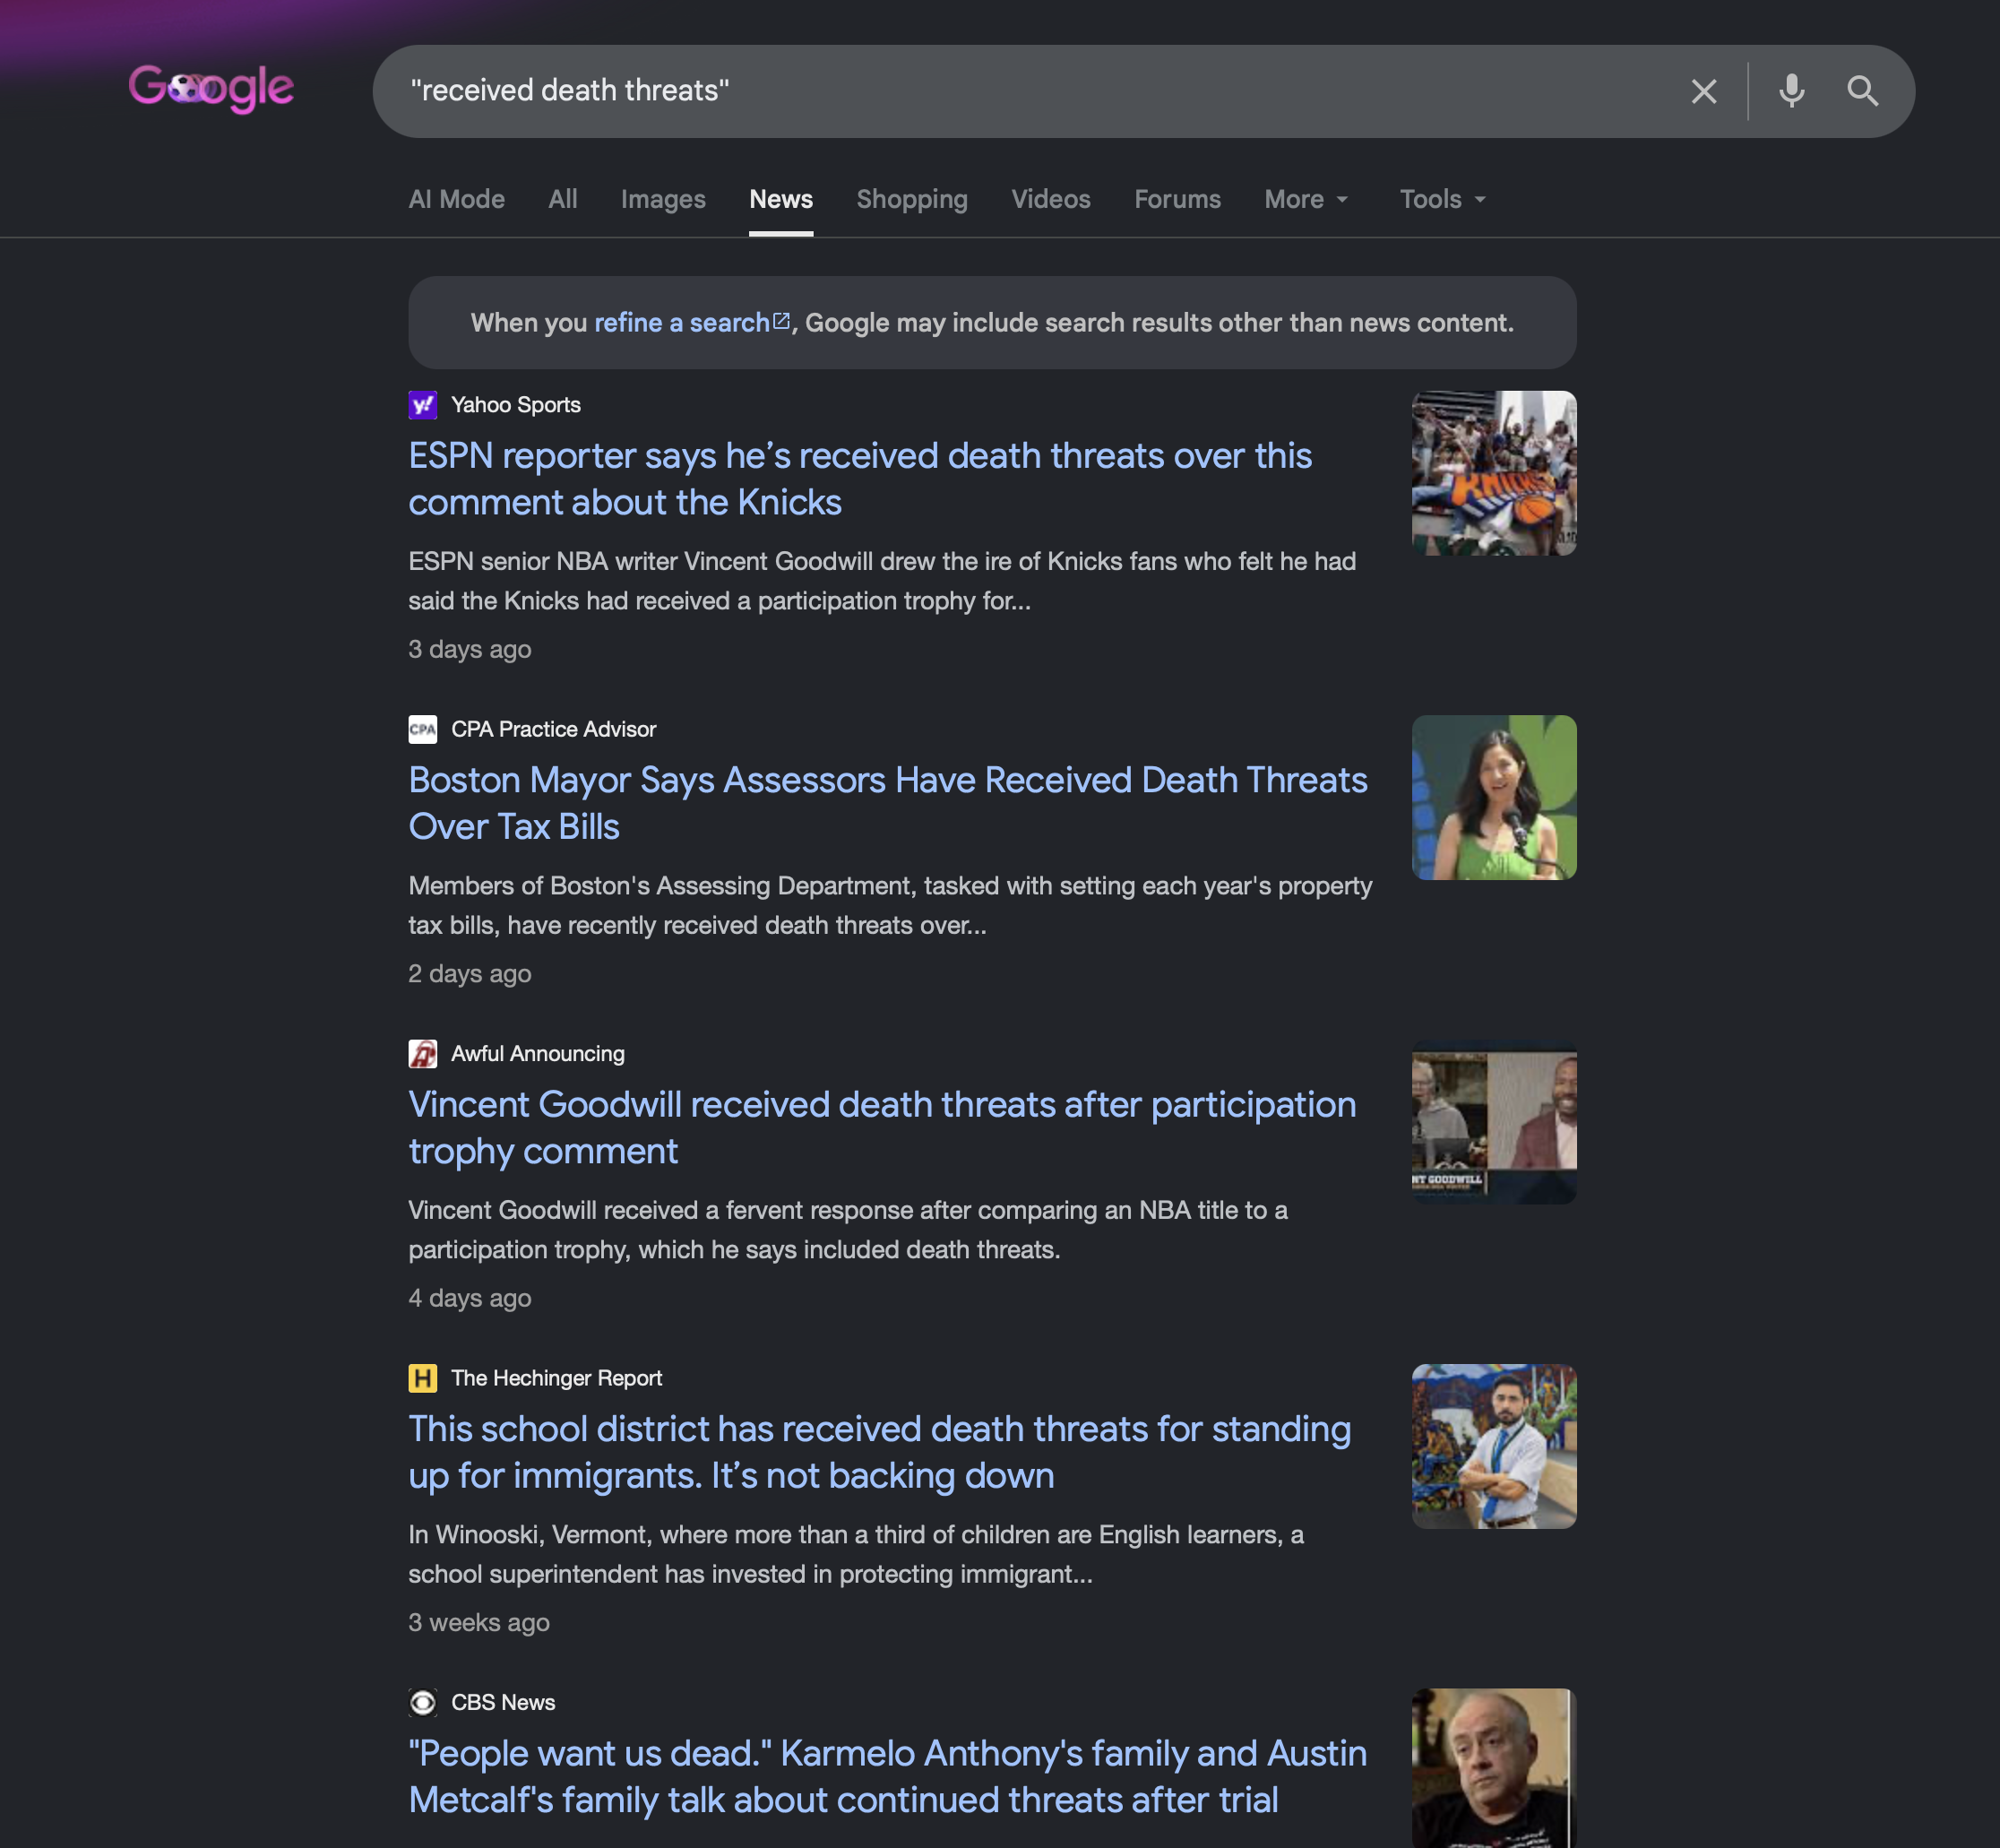Select the News tab

pos(781,199)
